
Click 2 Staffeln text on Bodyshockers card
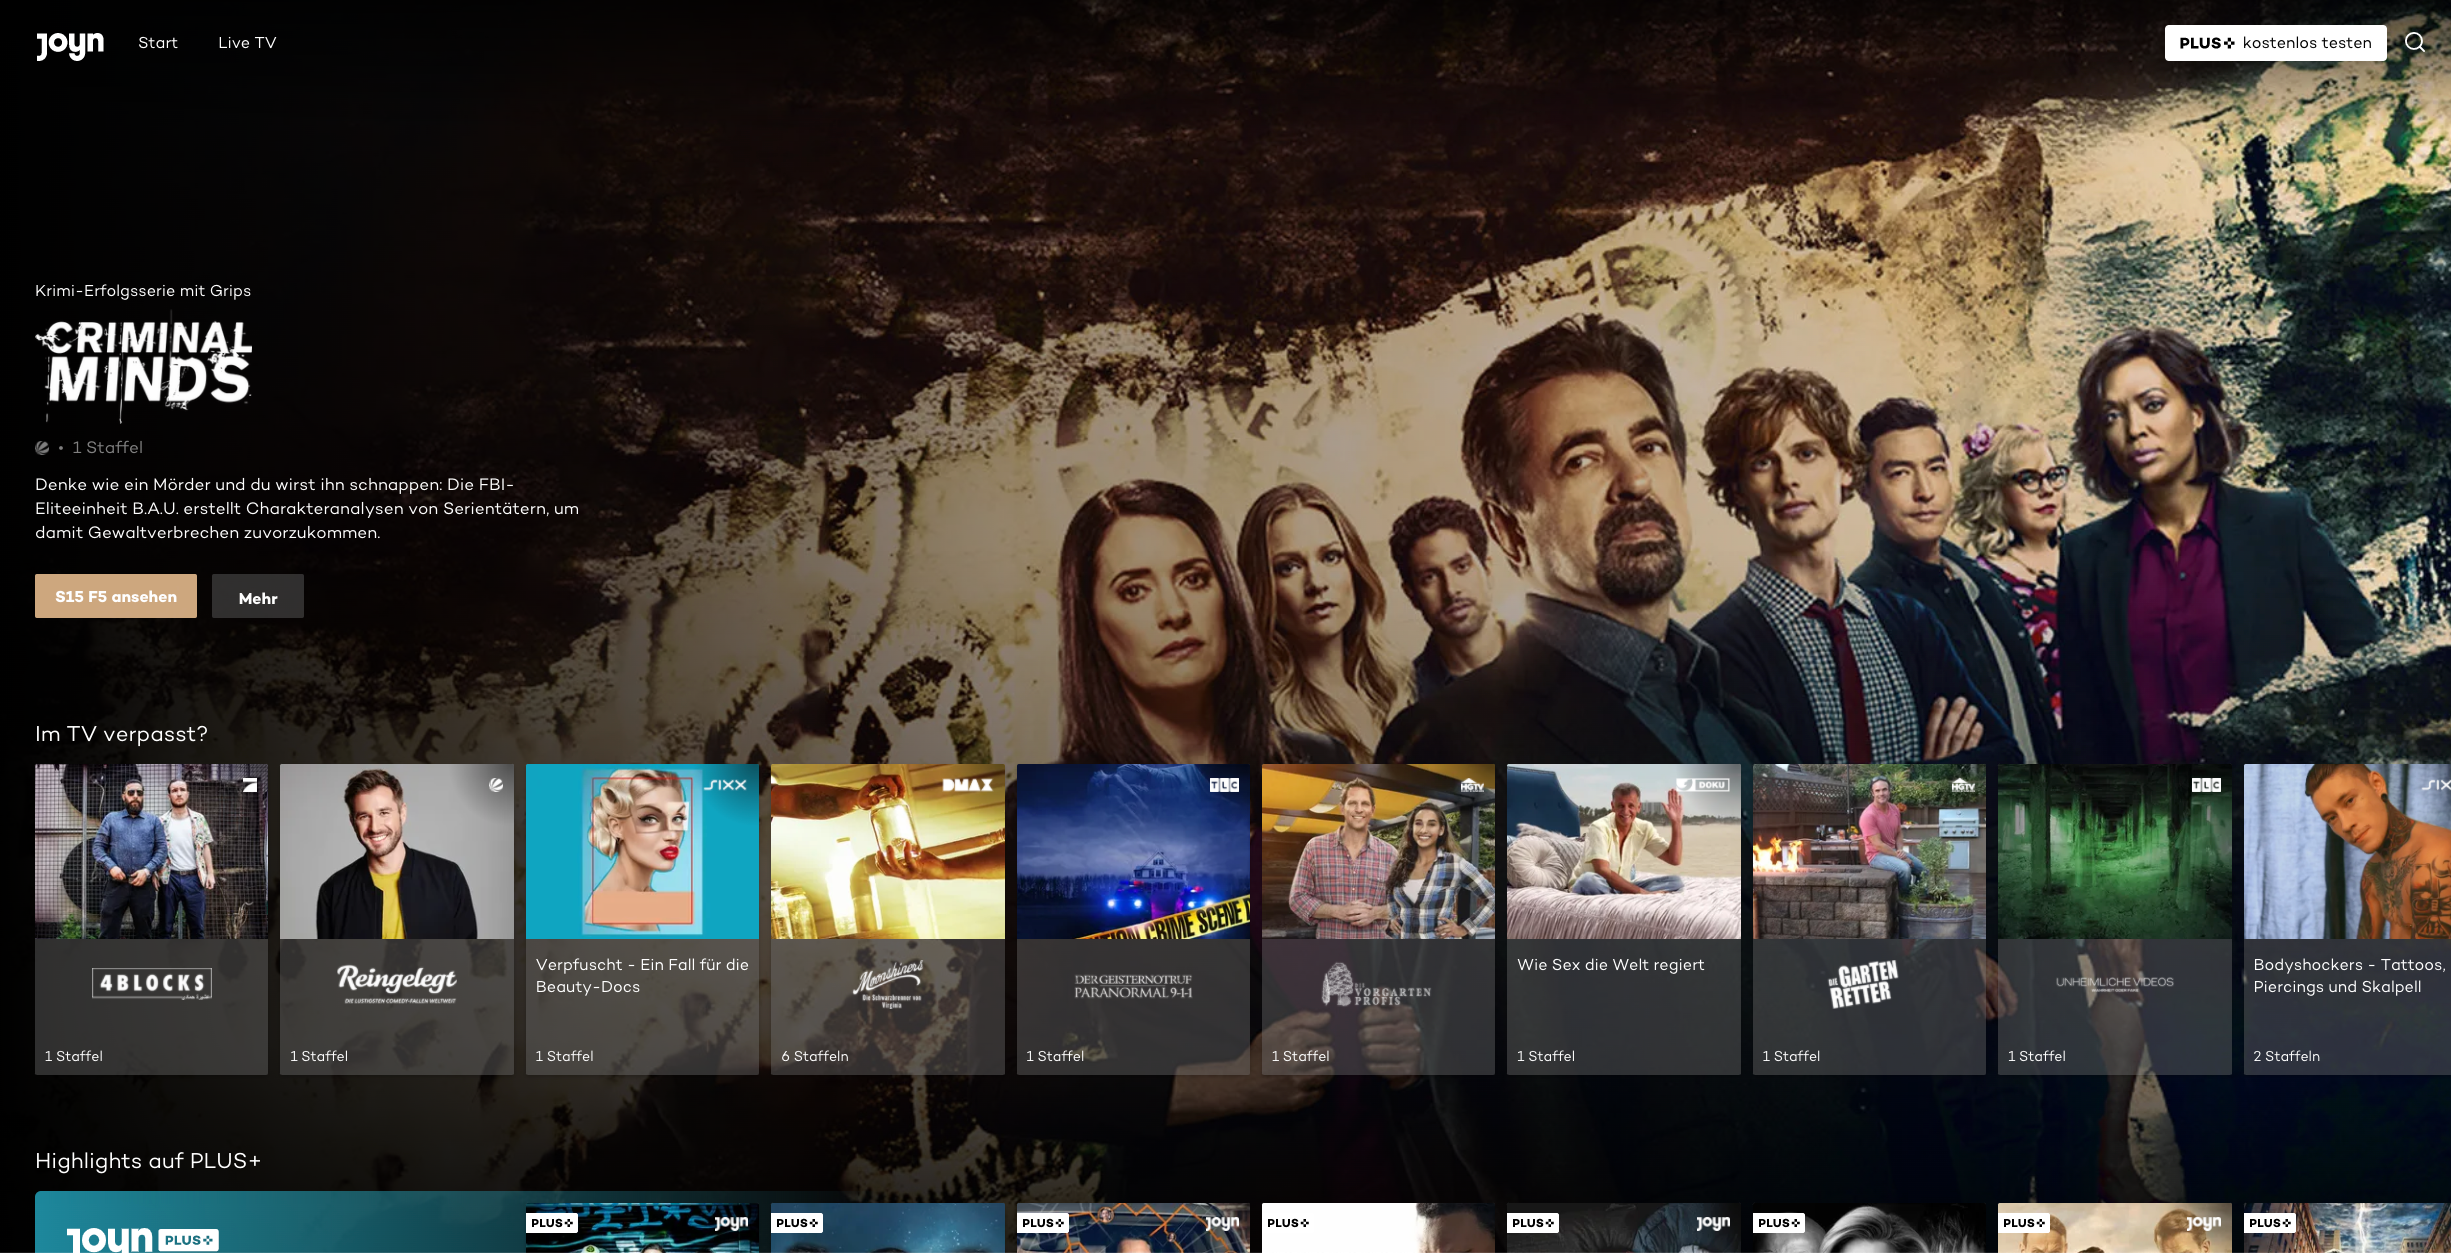pyautogui.click(x=2286, y=1056)
